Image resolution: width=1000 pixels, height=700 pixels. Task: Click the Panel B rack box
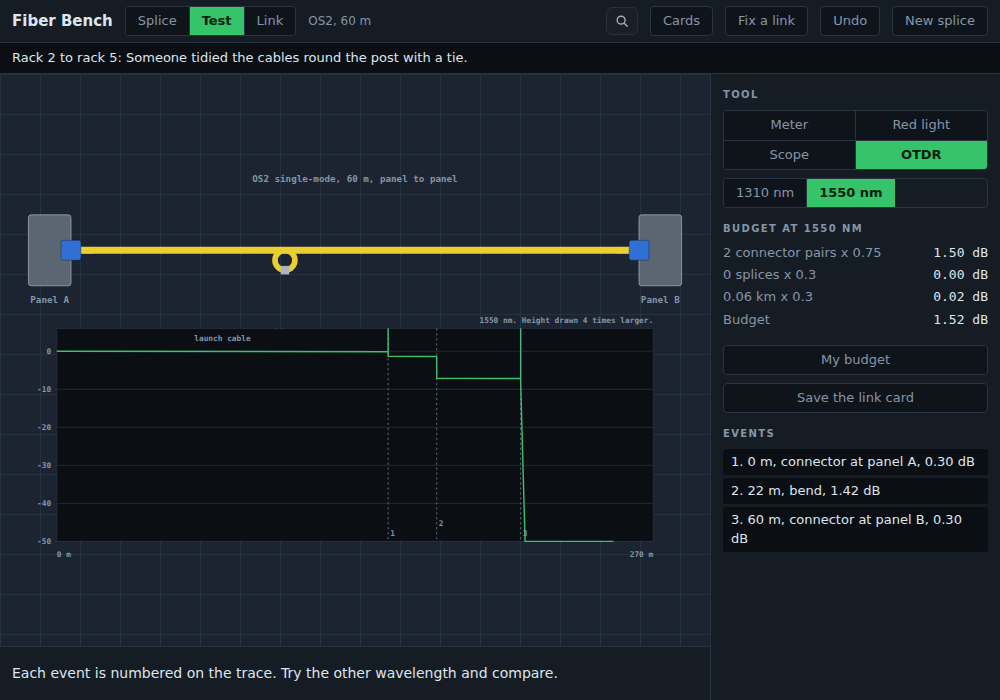click(660, 250)
